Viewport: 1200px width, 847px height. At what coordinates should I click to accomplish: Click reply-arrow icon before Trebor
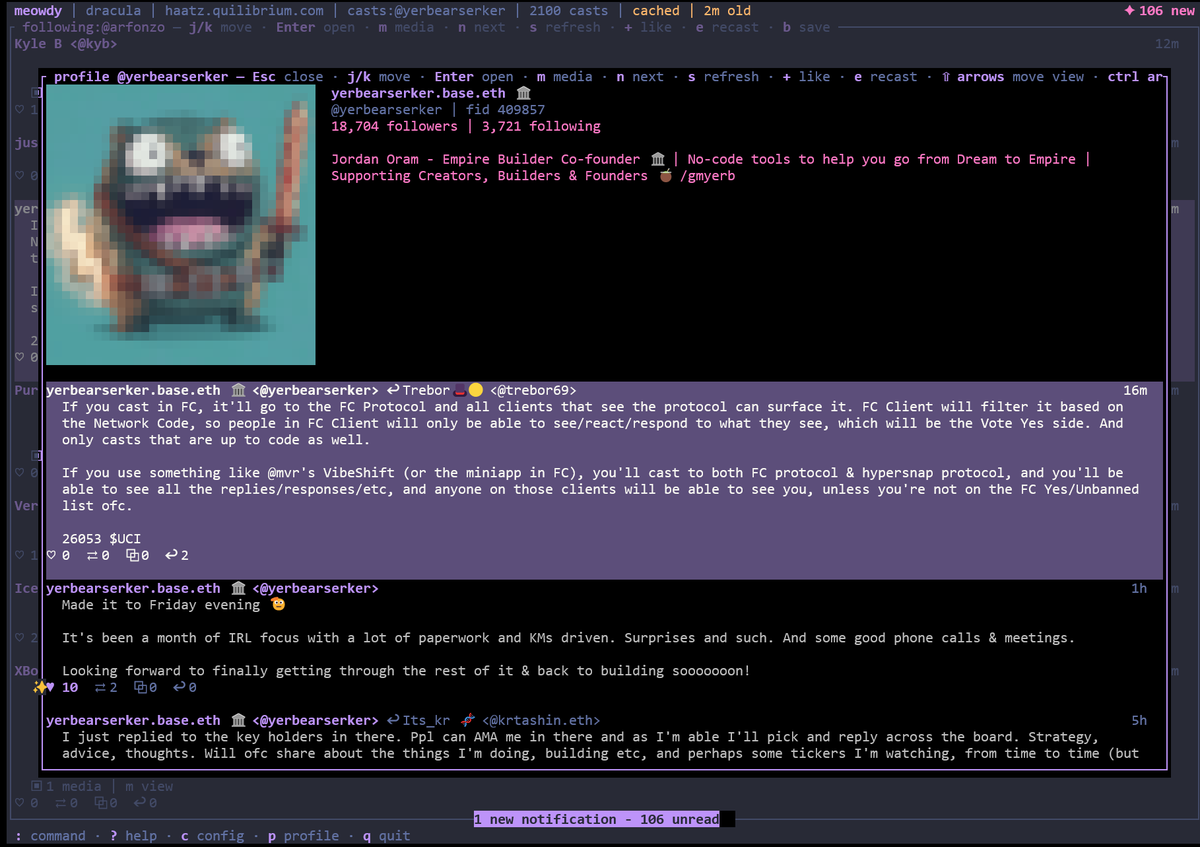pyautogui.click(x=393, y=390)
